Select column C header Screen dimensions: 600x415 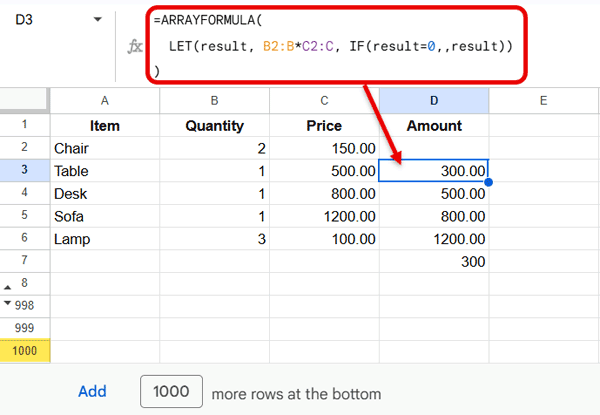[324, 101]
